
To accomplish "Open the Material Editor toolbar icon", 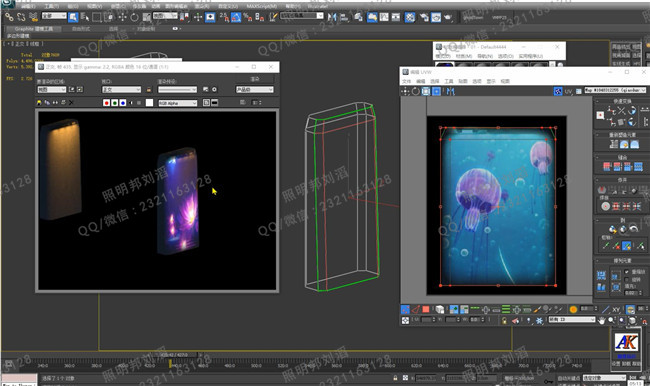I will 410,17.
